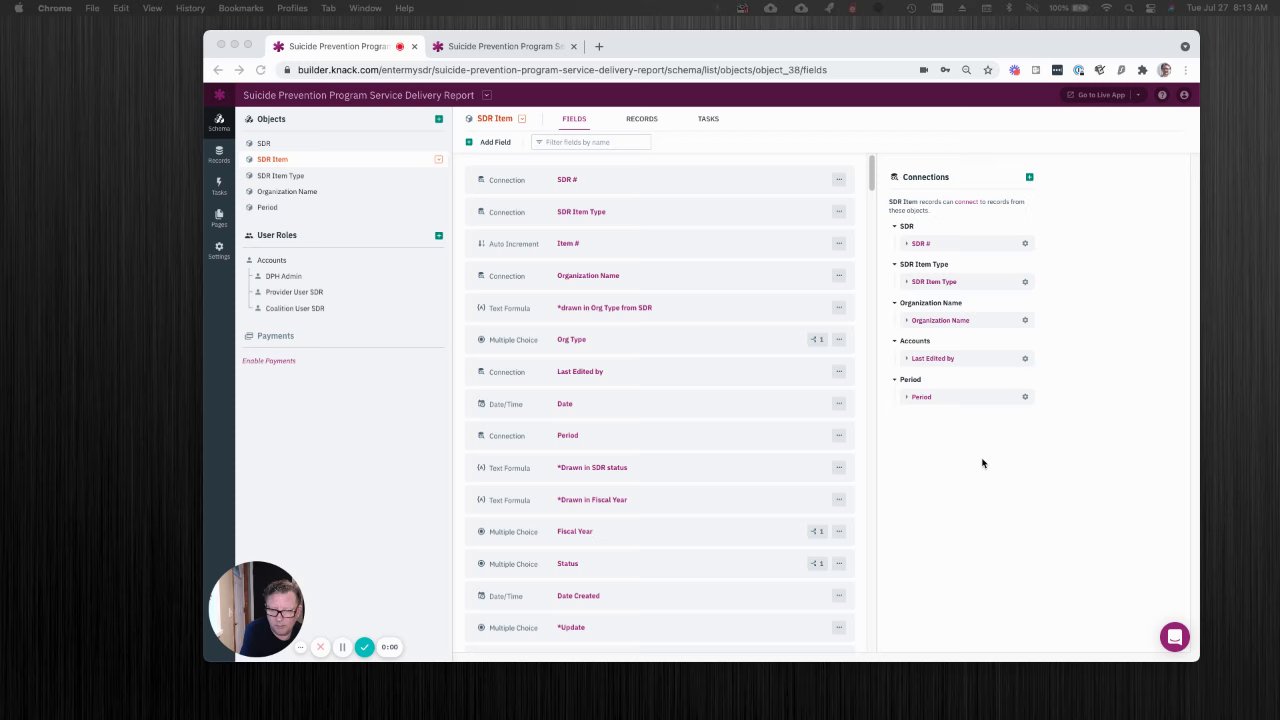The width and height of the screenshot is (1280, 720).
Task: Collapse the Organization Name connections group
Action: point(895,303)
